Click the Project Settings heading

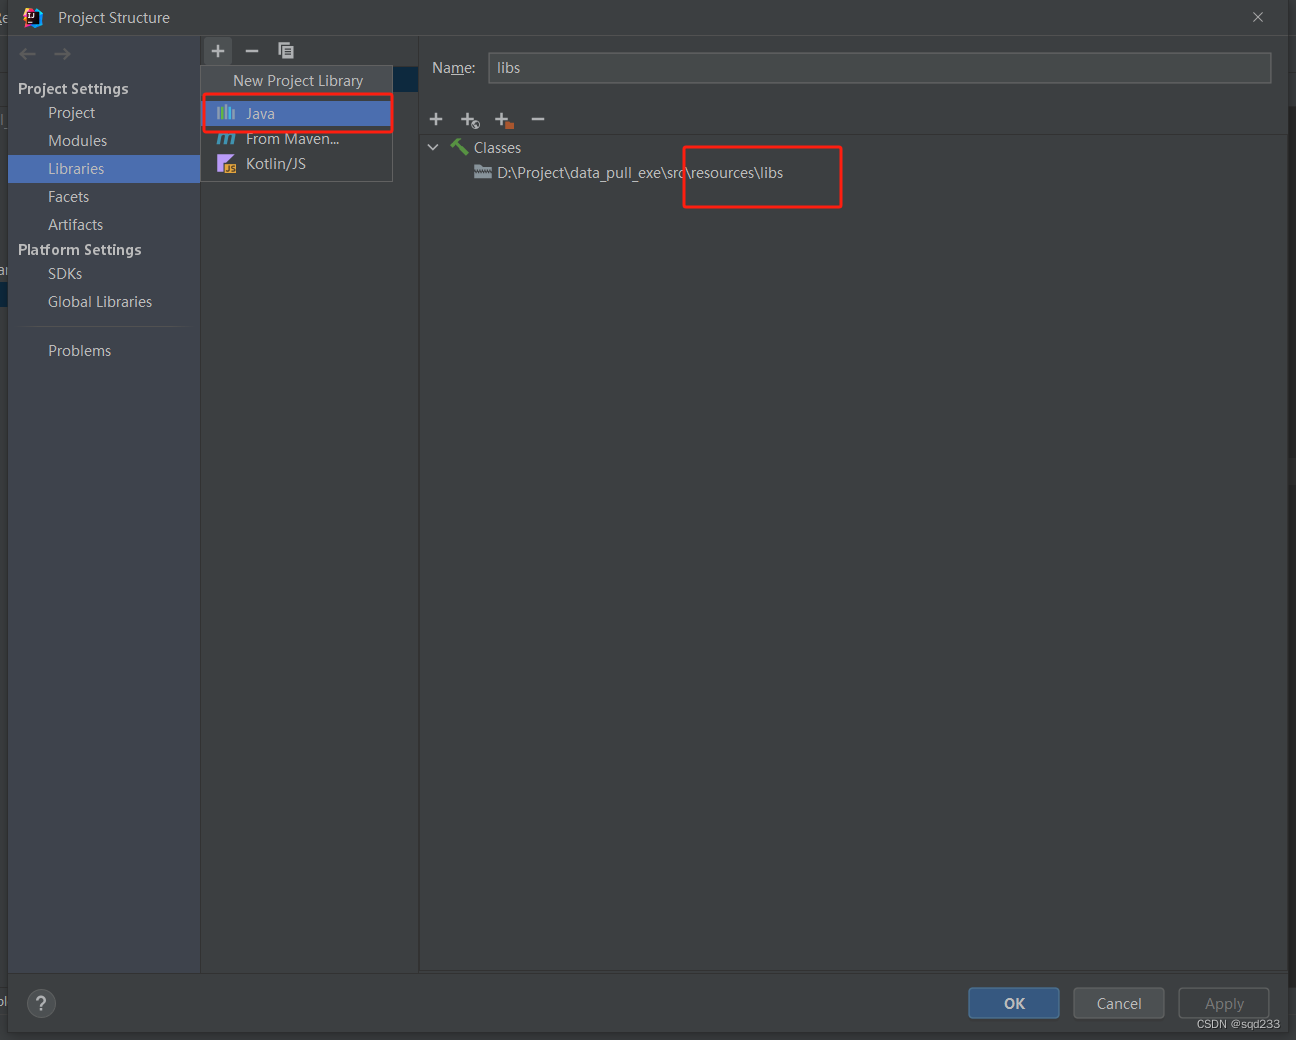tap(73, 89)
